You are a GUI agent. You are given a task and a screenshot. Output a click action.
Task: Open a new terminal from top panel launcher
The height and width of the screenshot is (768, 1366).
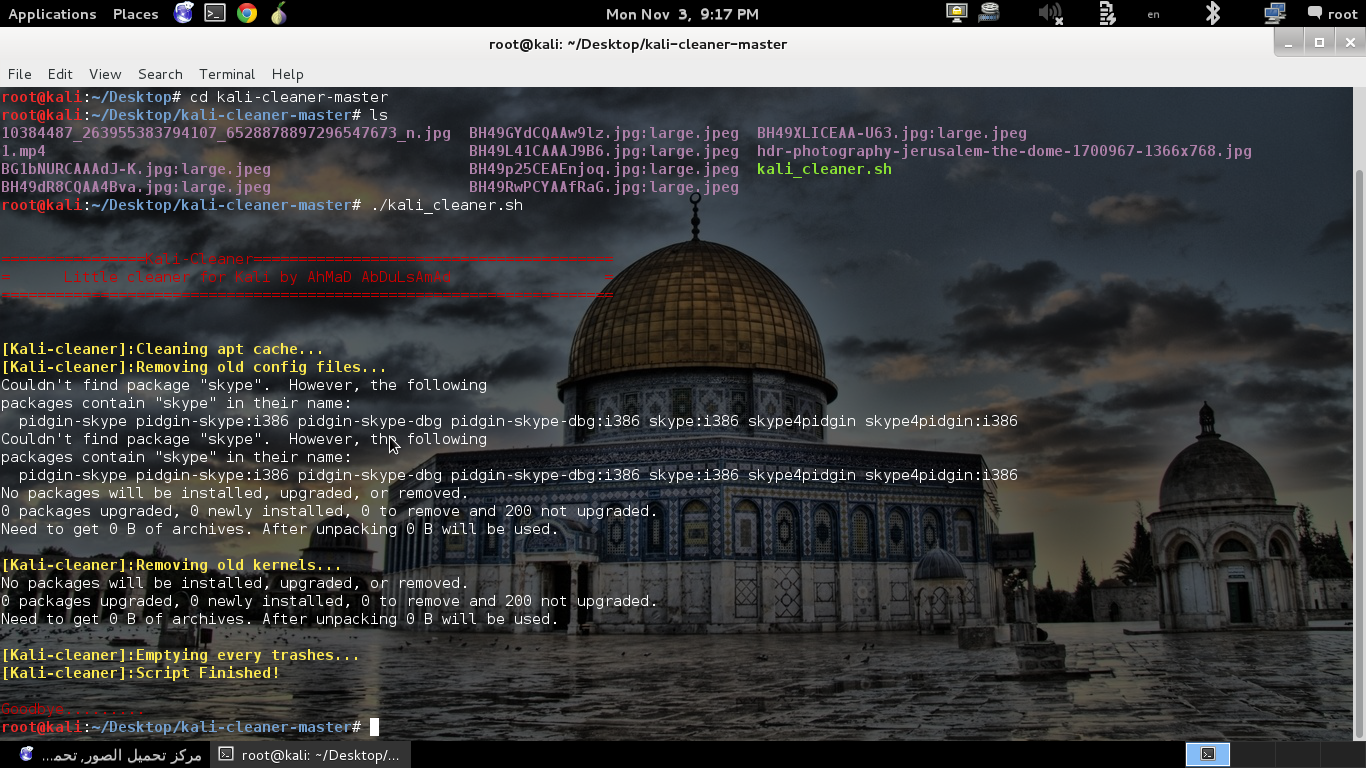(x=215, y=13)
